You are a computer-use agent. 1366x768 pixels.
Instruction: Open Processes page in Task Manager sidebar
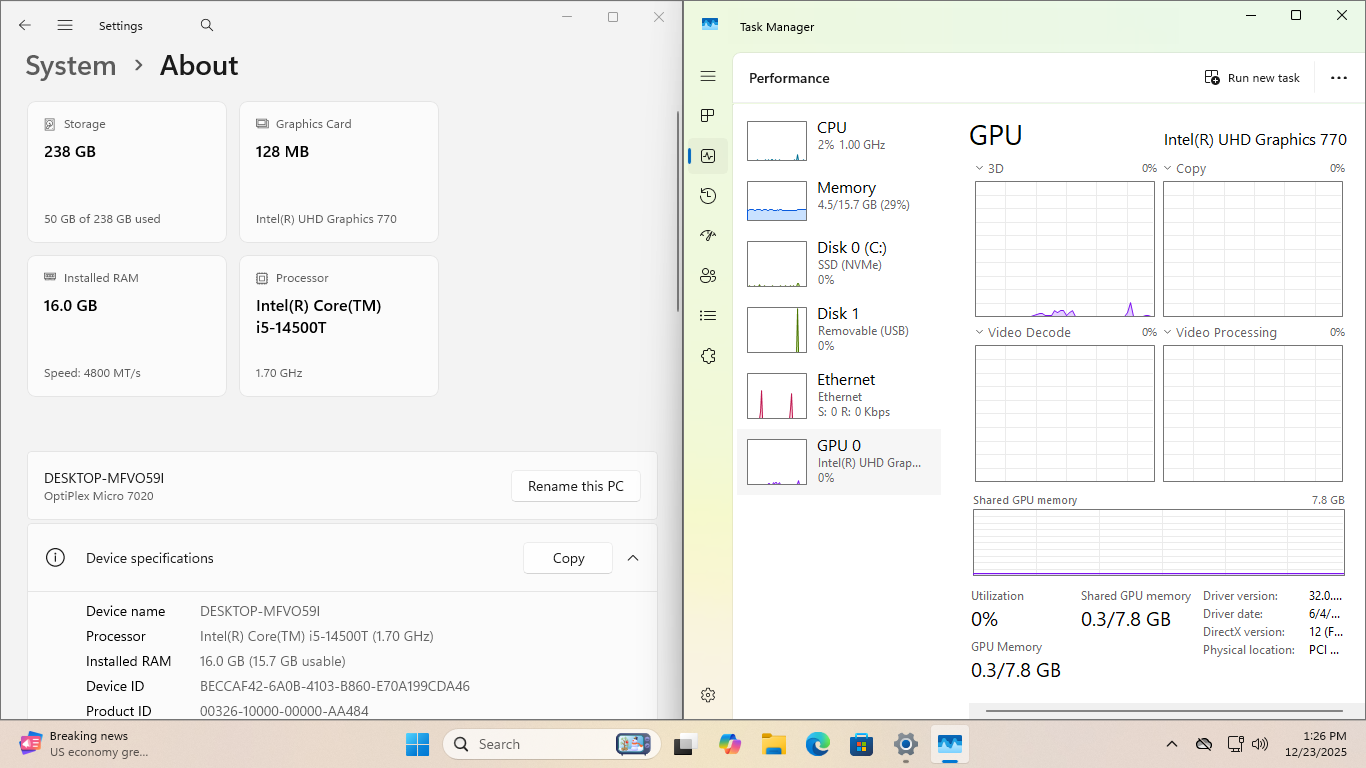[708, 116]
